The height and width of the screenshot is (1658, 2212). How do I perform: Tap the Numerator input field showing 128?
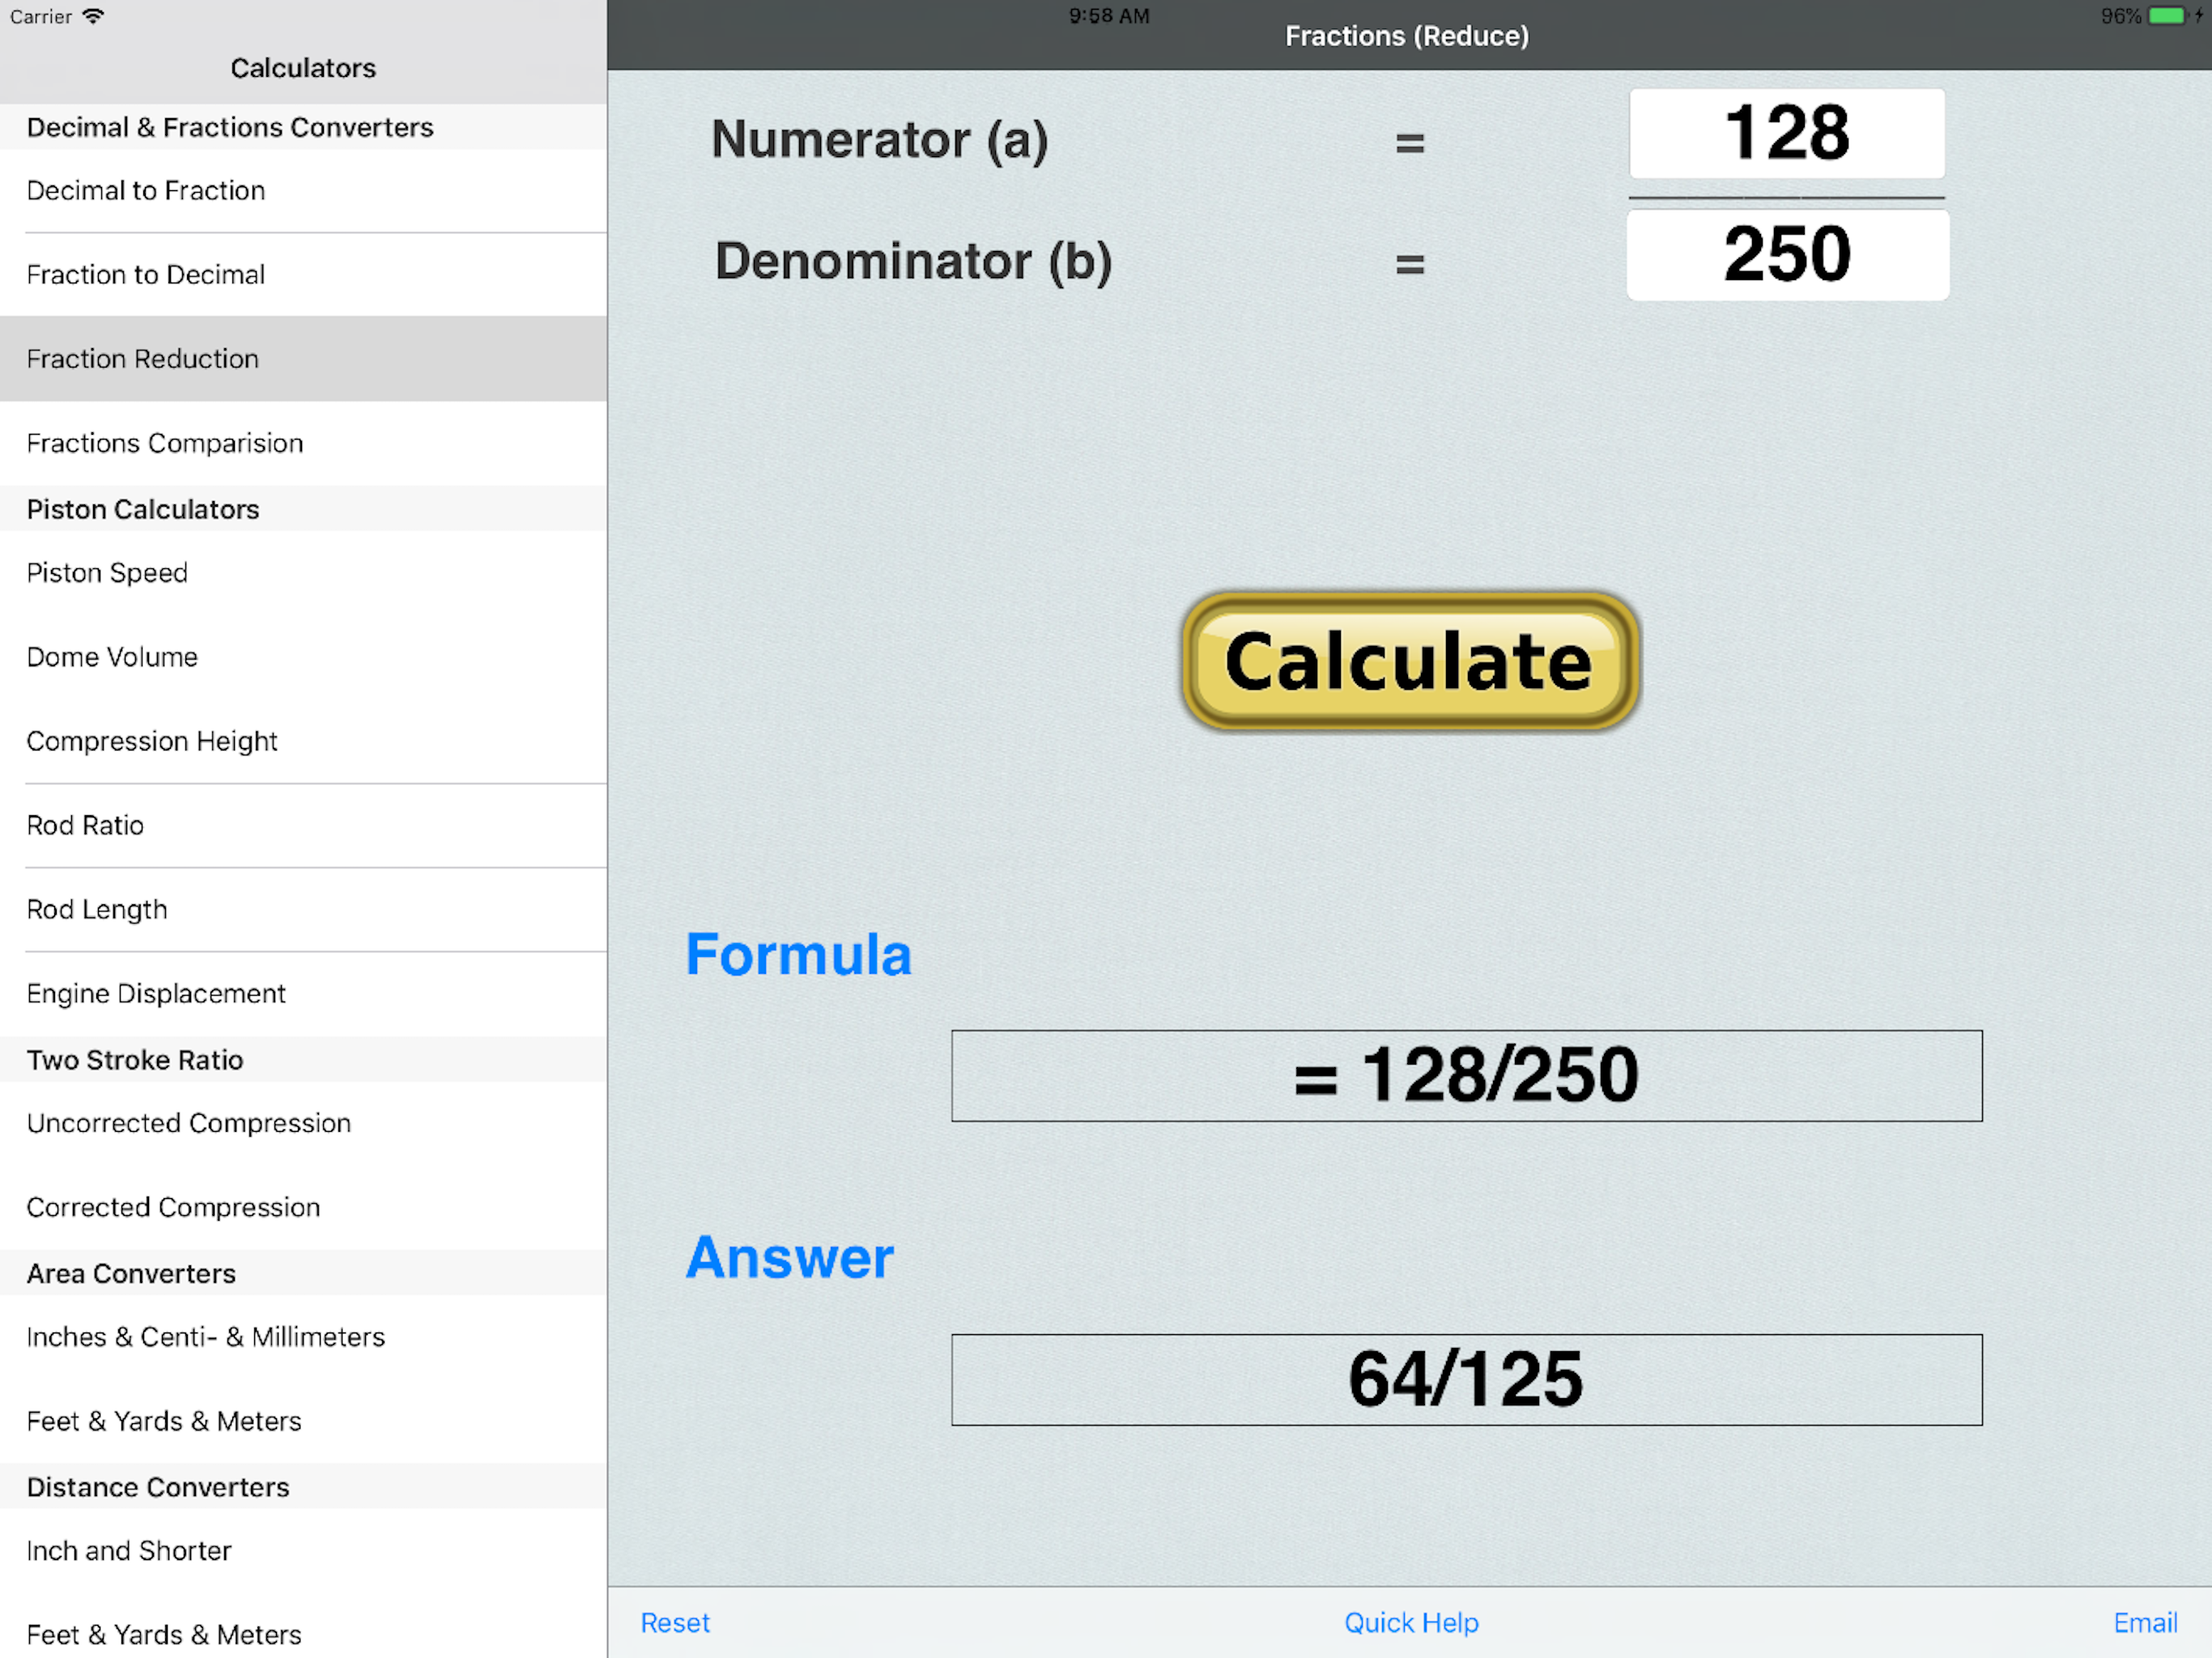[x=1786, y=133]
